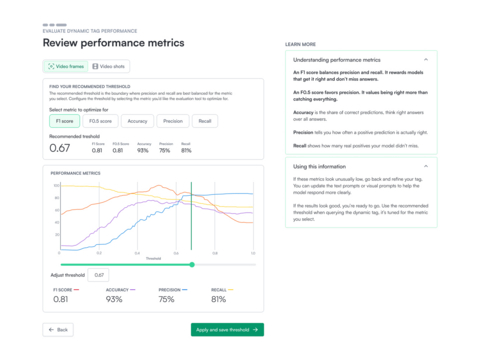Switch to the Video frames tab
Screen dimensions: 480x360
(66, 66)
